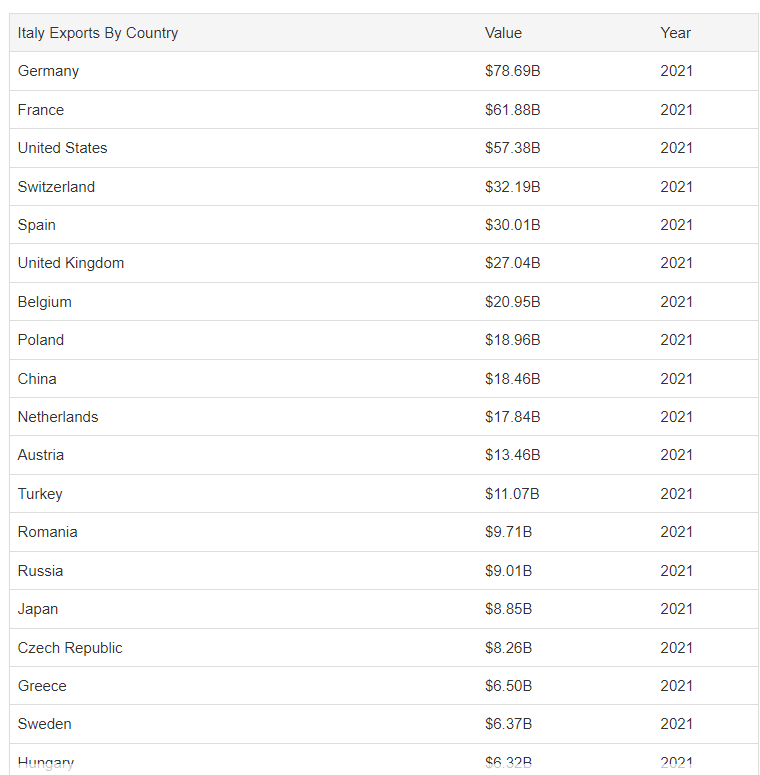The height and width of the screenshot is (775, 760).
Task: Select the United States entry
Action: [x=62, y=148]
